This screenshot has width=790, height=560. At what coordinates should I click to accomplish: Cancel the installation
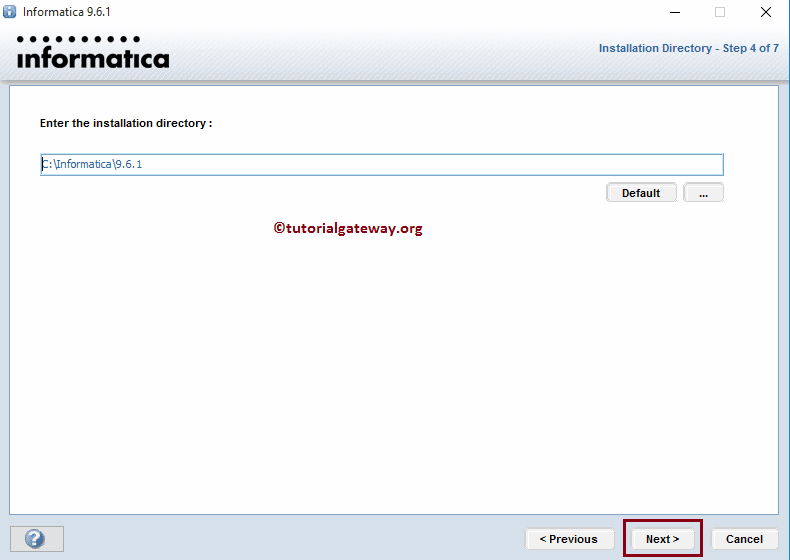click(744, 539)
